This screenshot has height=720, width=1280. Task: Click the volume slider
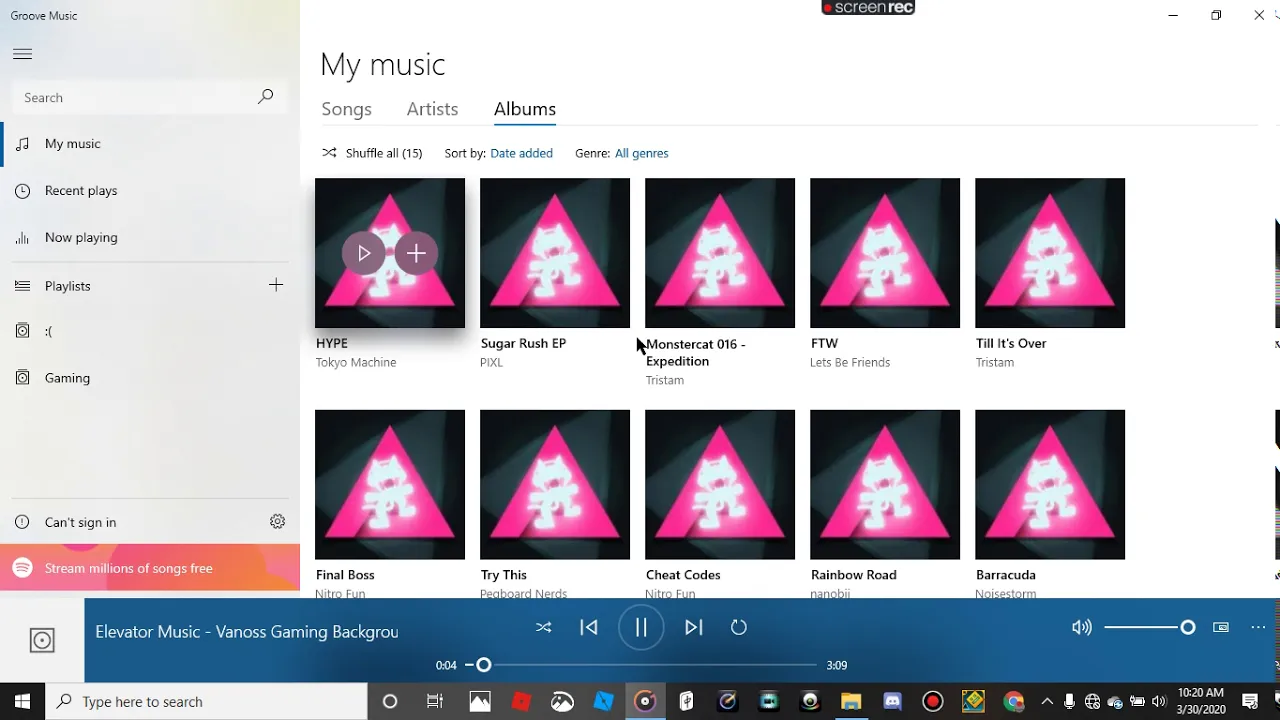click(1149, 627)
